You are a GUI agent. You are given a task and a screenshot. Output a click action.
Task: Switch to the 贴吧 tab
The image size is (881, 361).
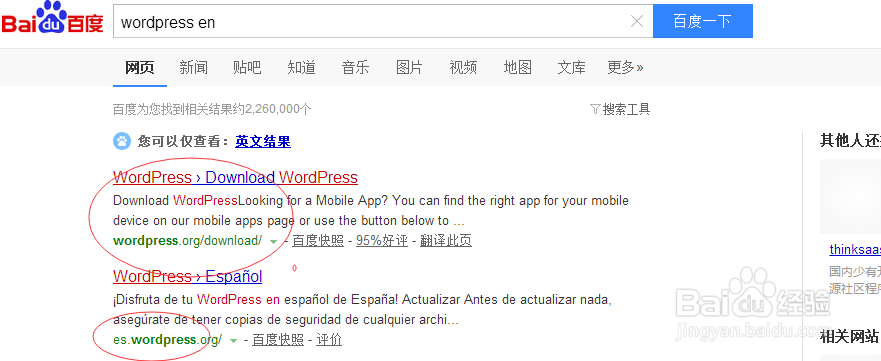247,68
